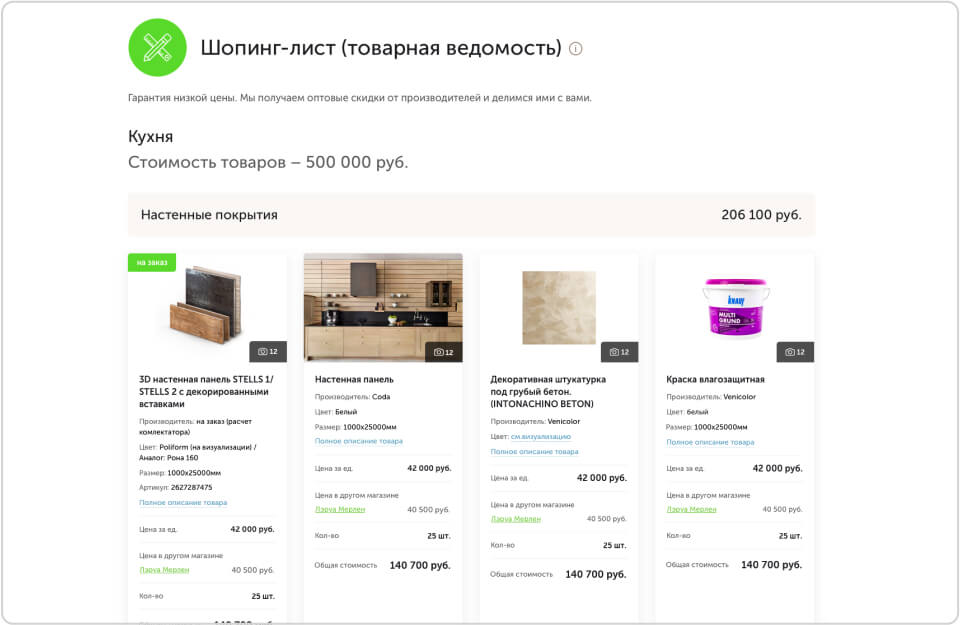Screen dimensions: 960x625
Task: Click the beige plaster texture swatch
Action: point(558,307)
